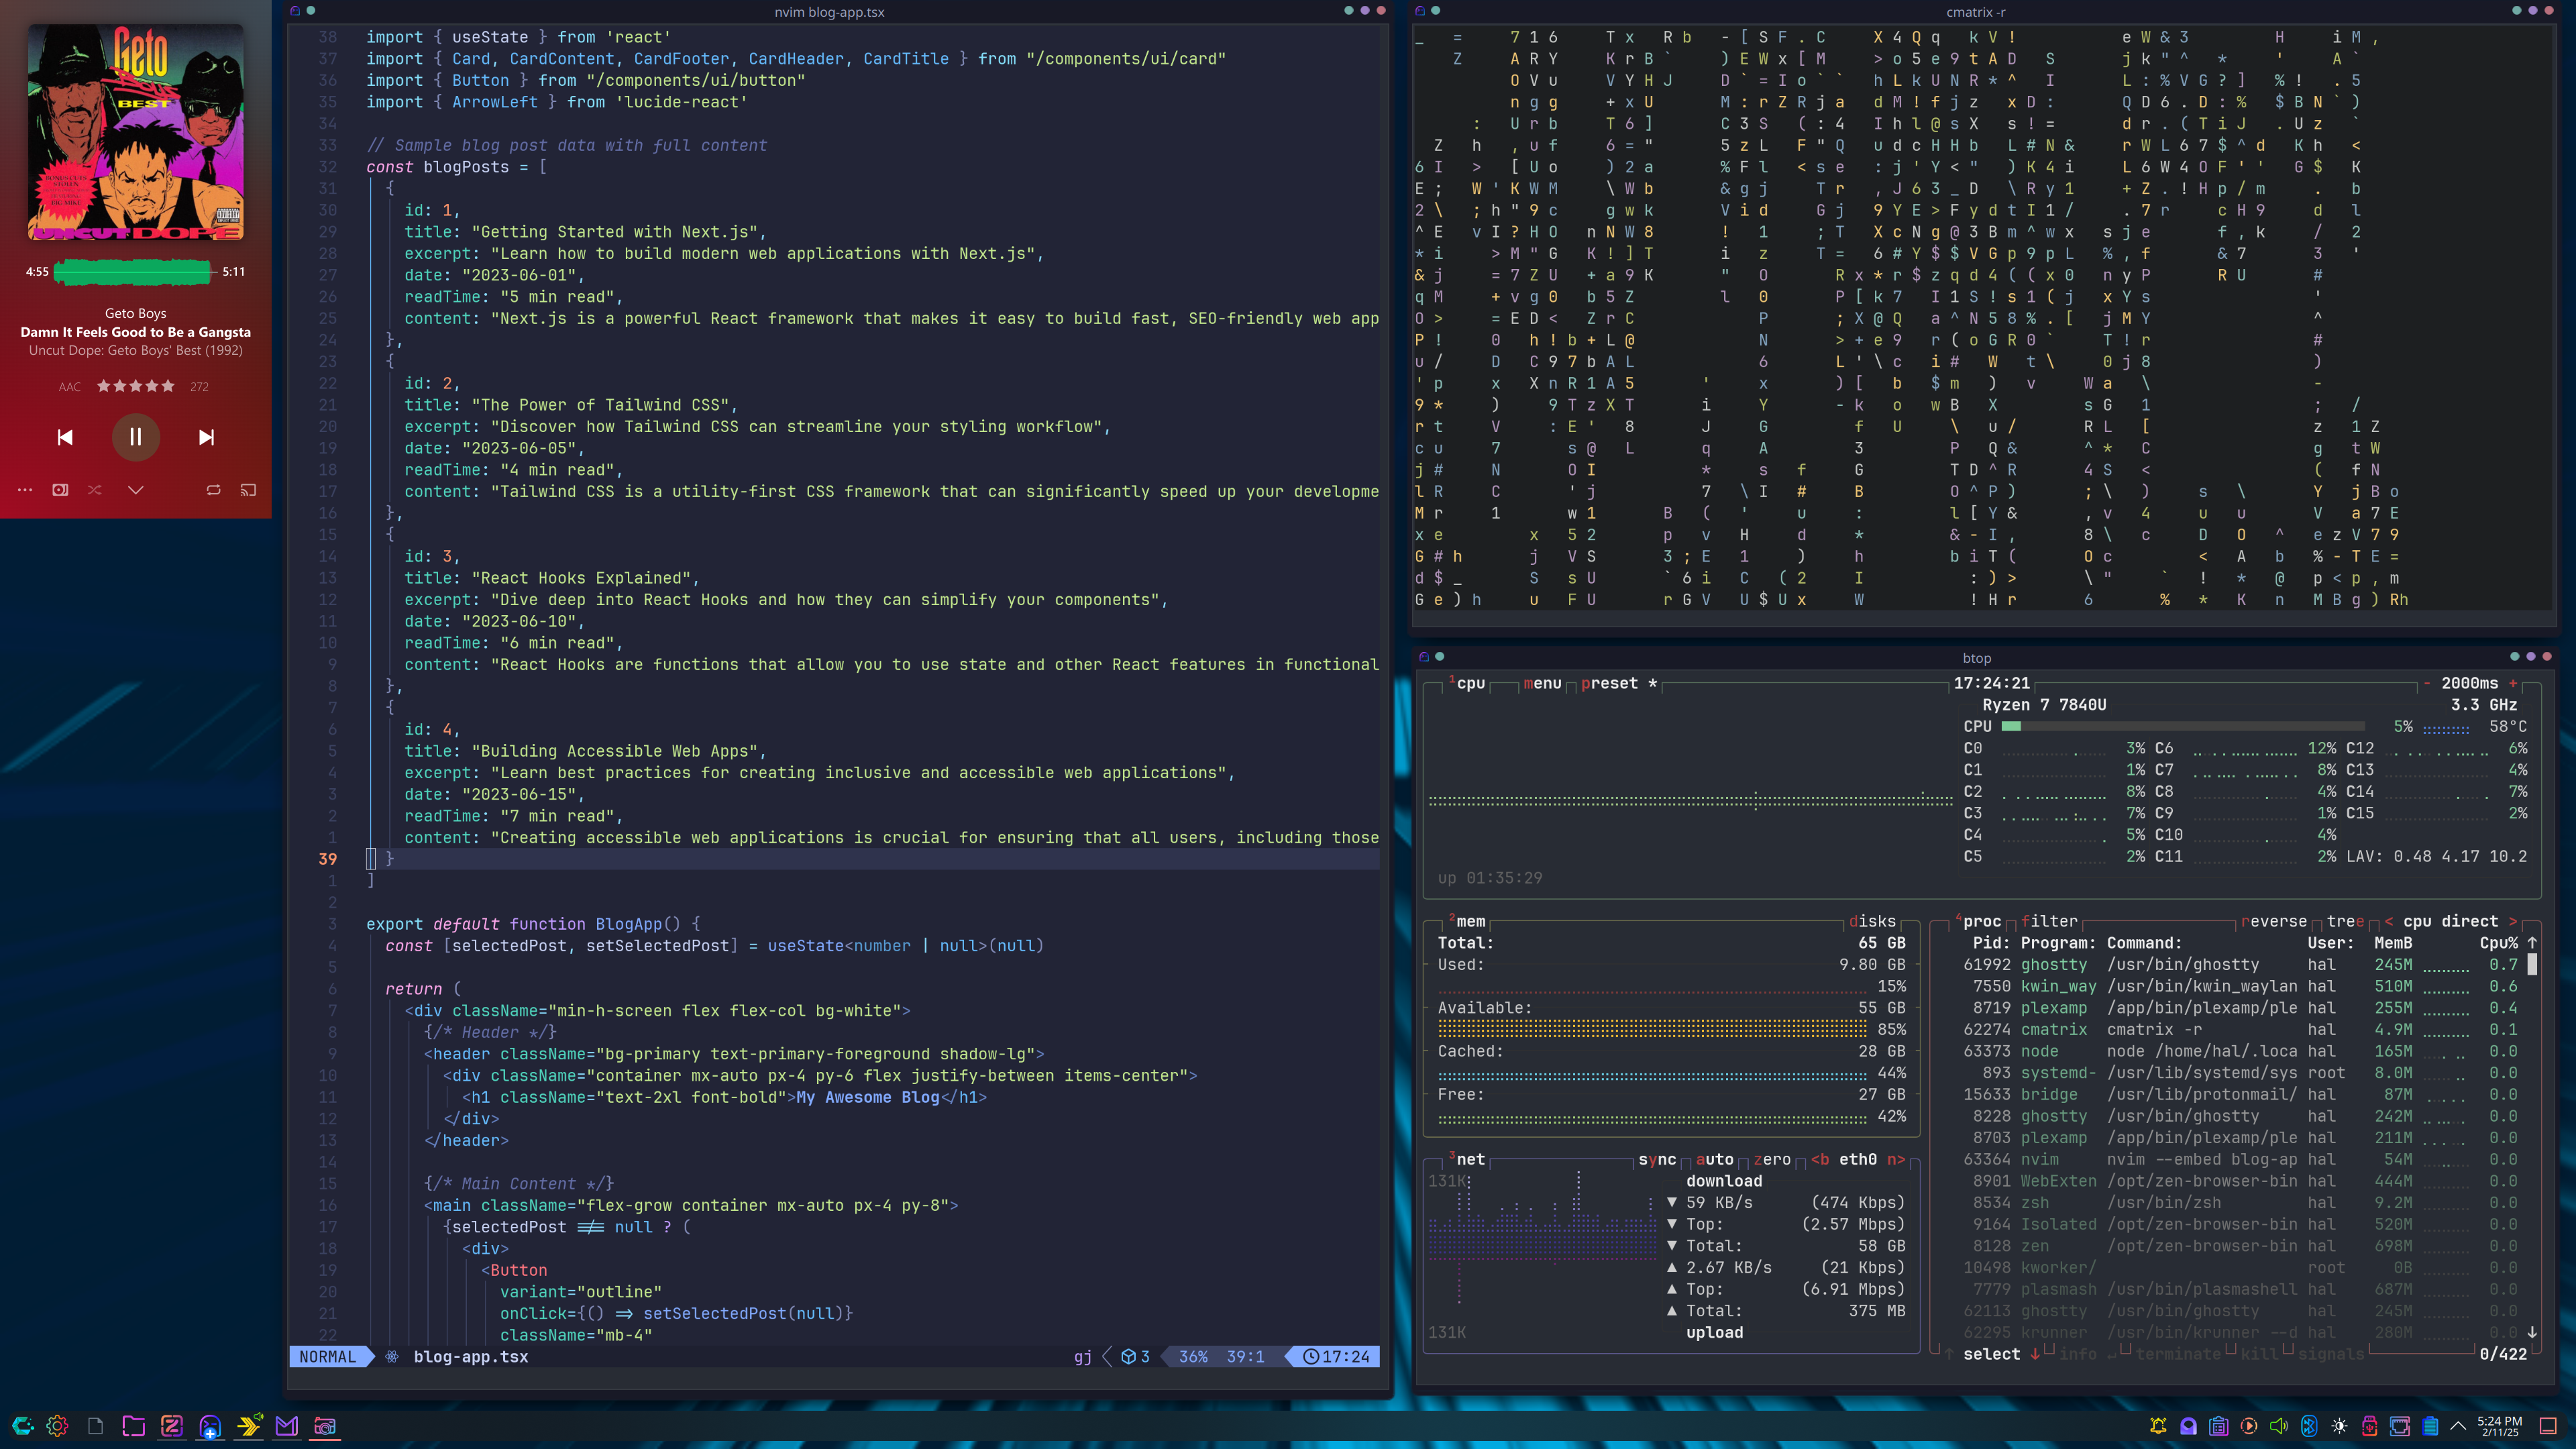This screenshot has height=1449, width=2576.
Task: Change proc sorting with the right arrow after cpu direct
Action: click(x=2512, y=921)
